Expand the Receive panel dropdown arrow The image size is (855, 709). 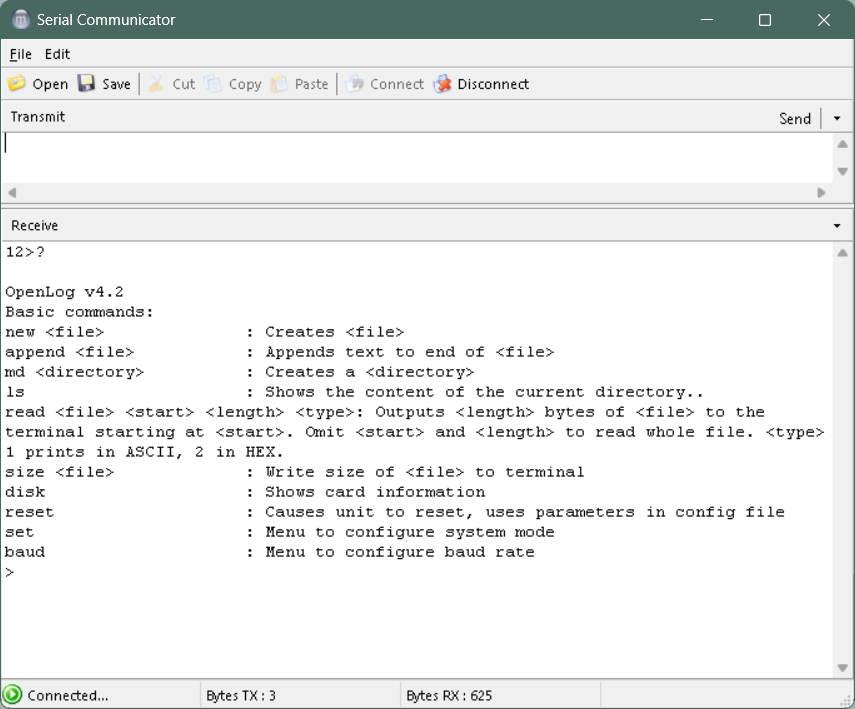pyautogui.click(x=837, y=226)
